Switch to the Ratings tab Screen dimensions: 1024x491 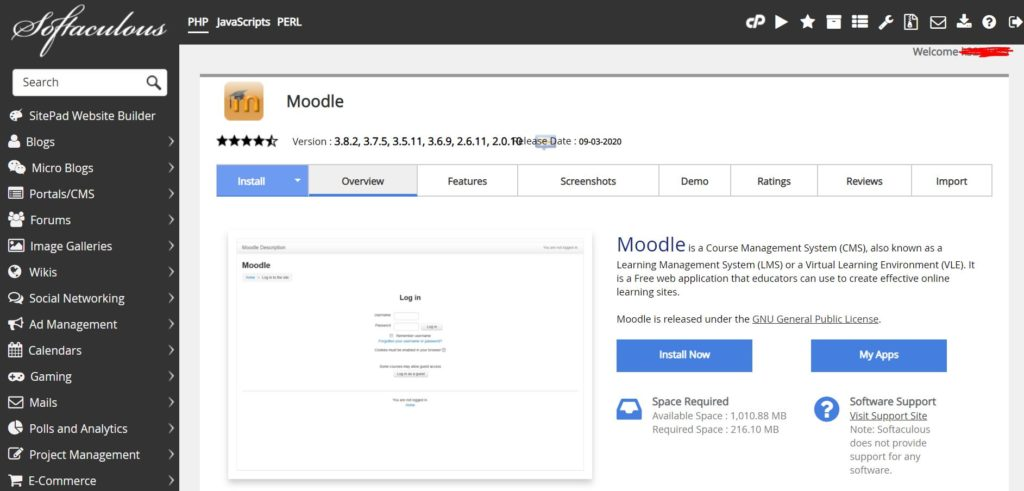tap(774, 181)
